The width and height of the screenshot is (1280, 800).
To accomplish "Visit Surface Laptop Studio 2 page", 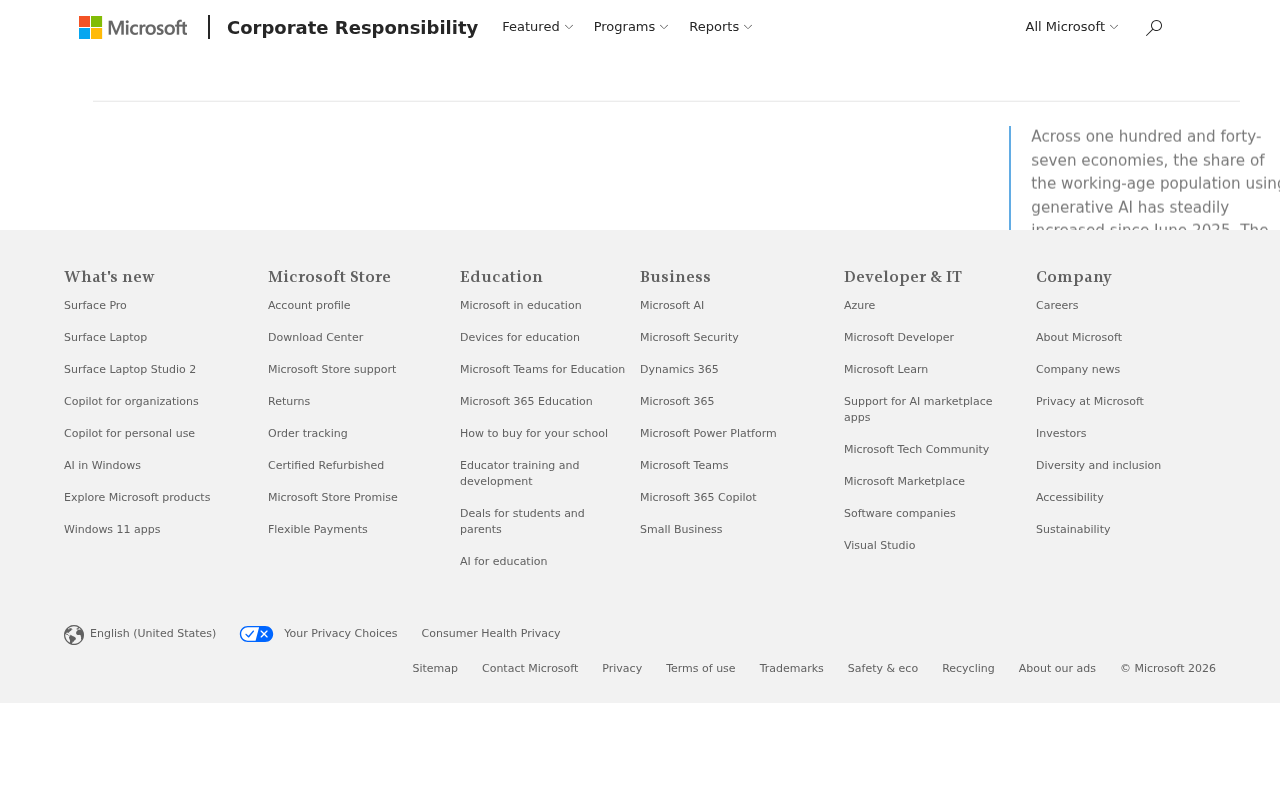I will pyautogui.click(x=130, y=370).
